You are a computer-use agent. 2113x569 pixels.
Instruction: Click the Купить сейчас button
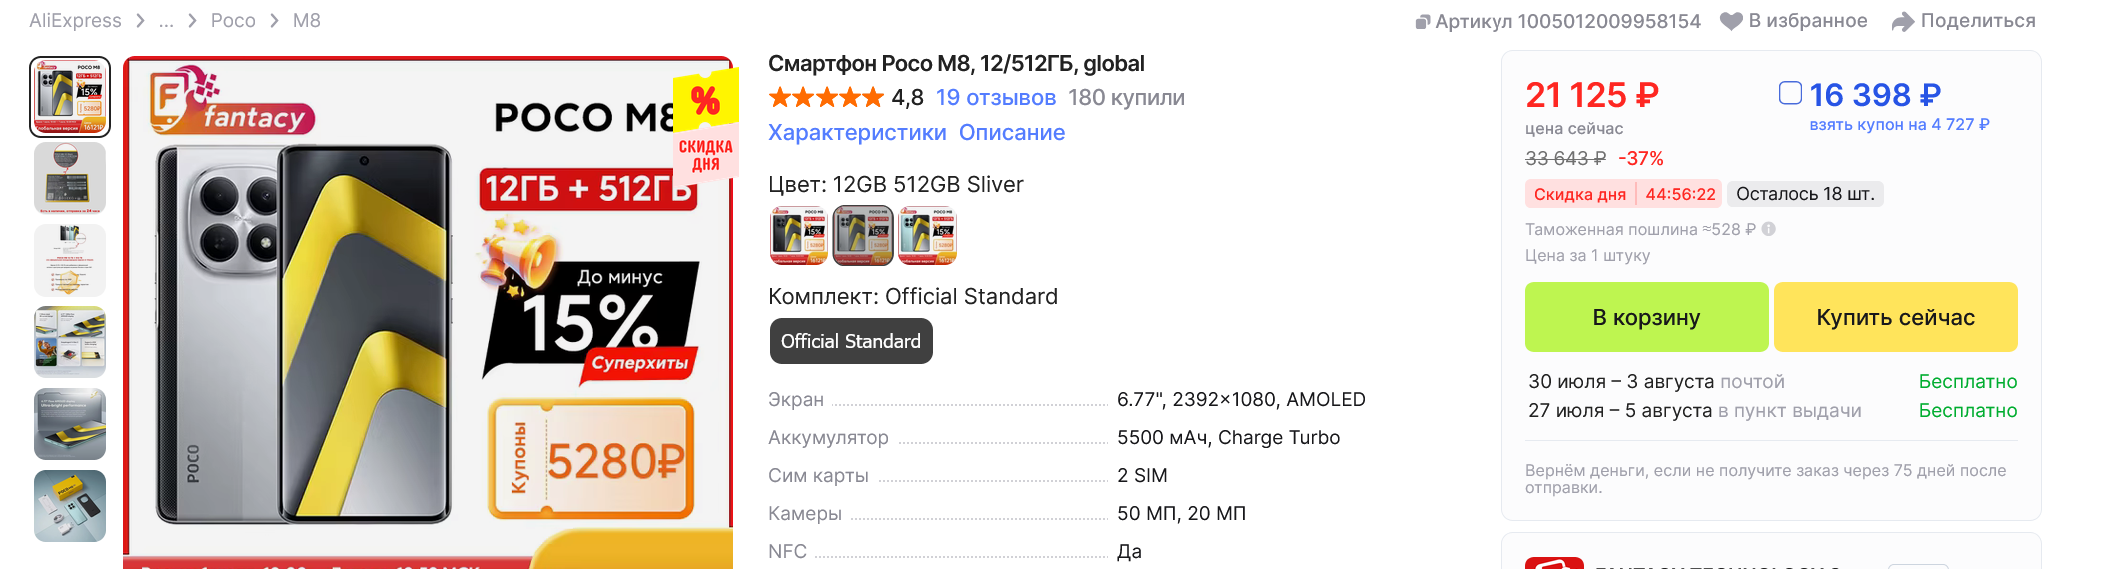coord(1895,317)
